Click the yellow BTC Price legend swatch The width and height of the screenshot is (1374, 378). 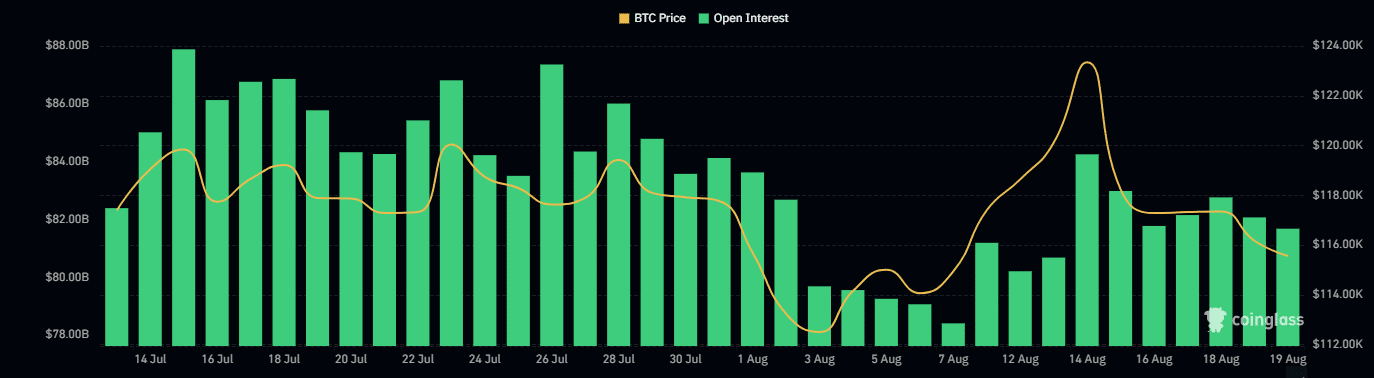625,18
